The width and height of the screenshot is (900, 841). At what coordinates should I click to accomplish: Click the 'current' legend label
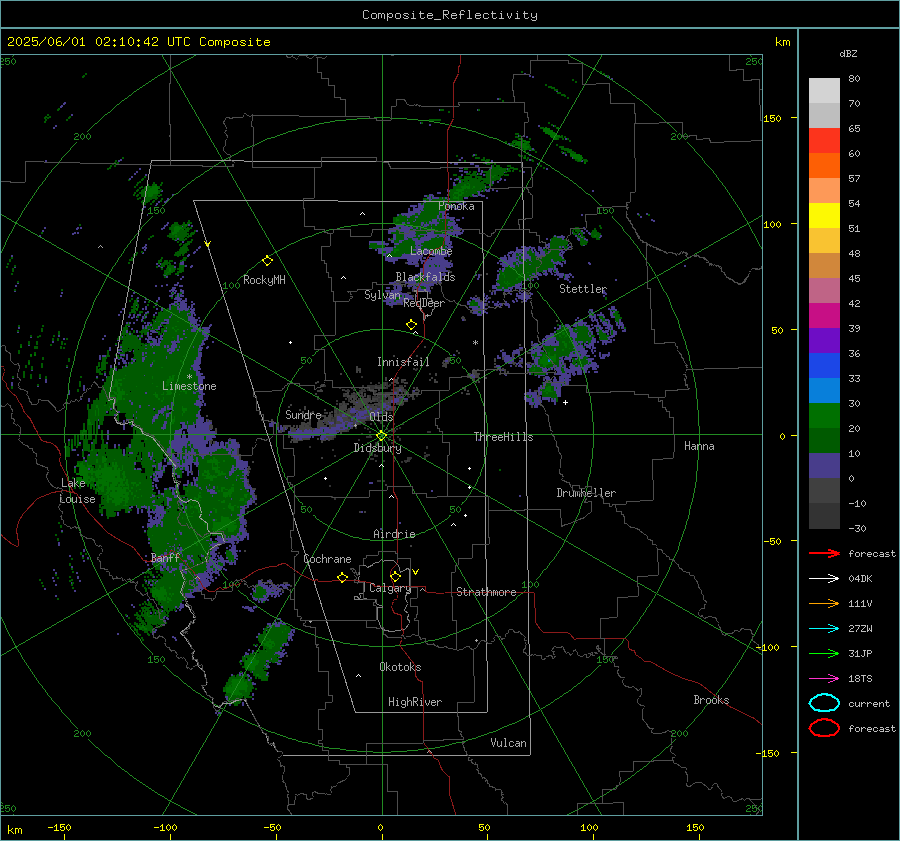click(869, 703)
